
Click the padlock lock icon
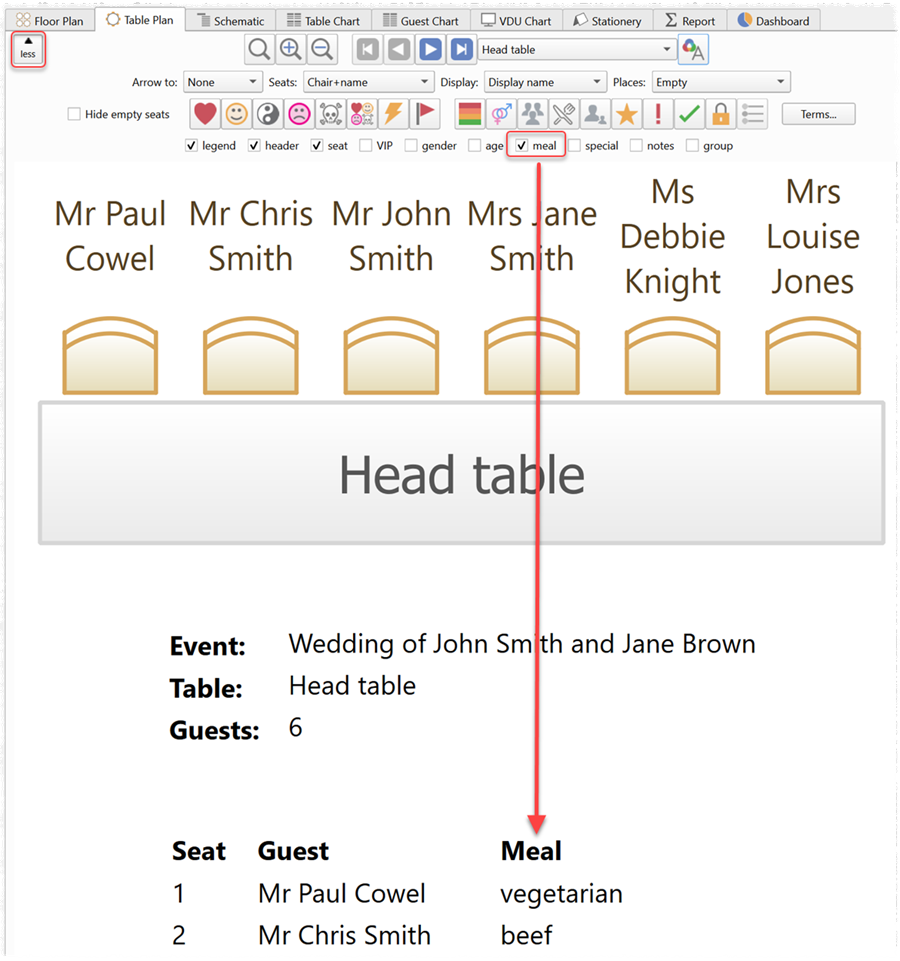coord(721,113)
